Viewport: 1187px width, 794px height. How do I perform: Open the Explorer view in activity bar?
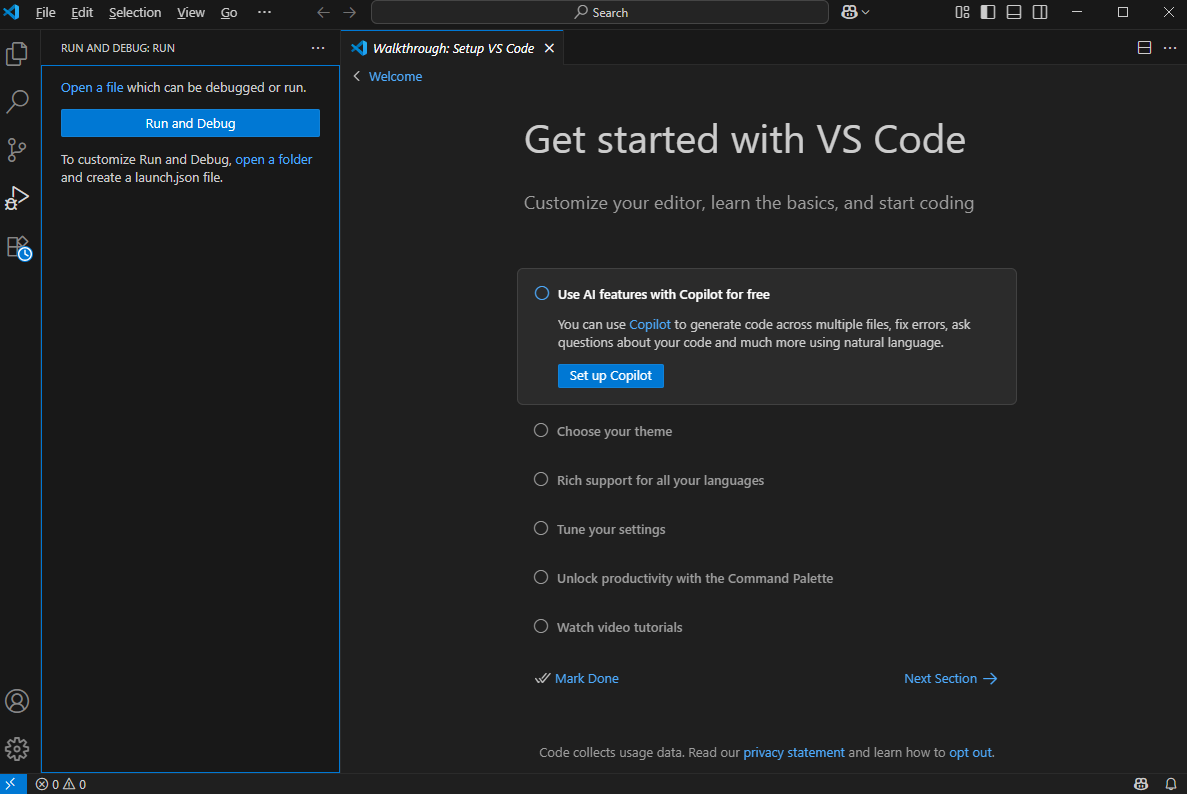click(17, 54)
